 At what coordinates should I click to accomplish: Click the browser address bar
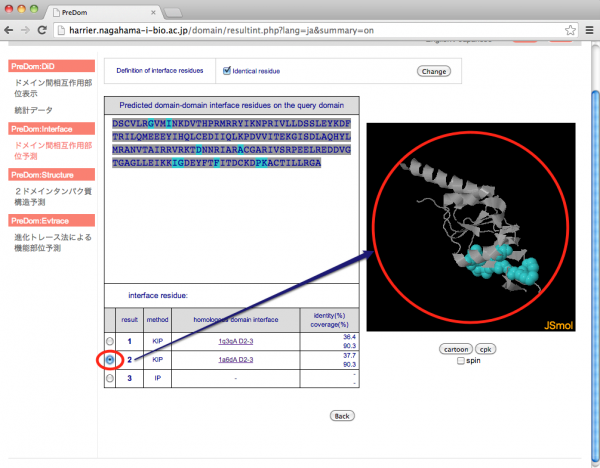pyautogui.click(x=300, y=31)
